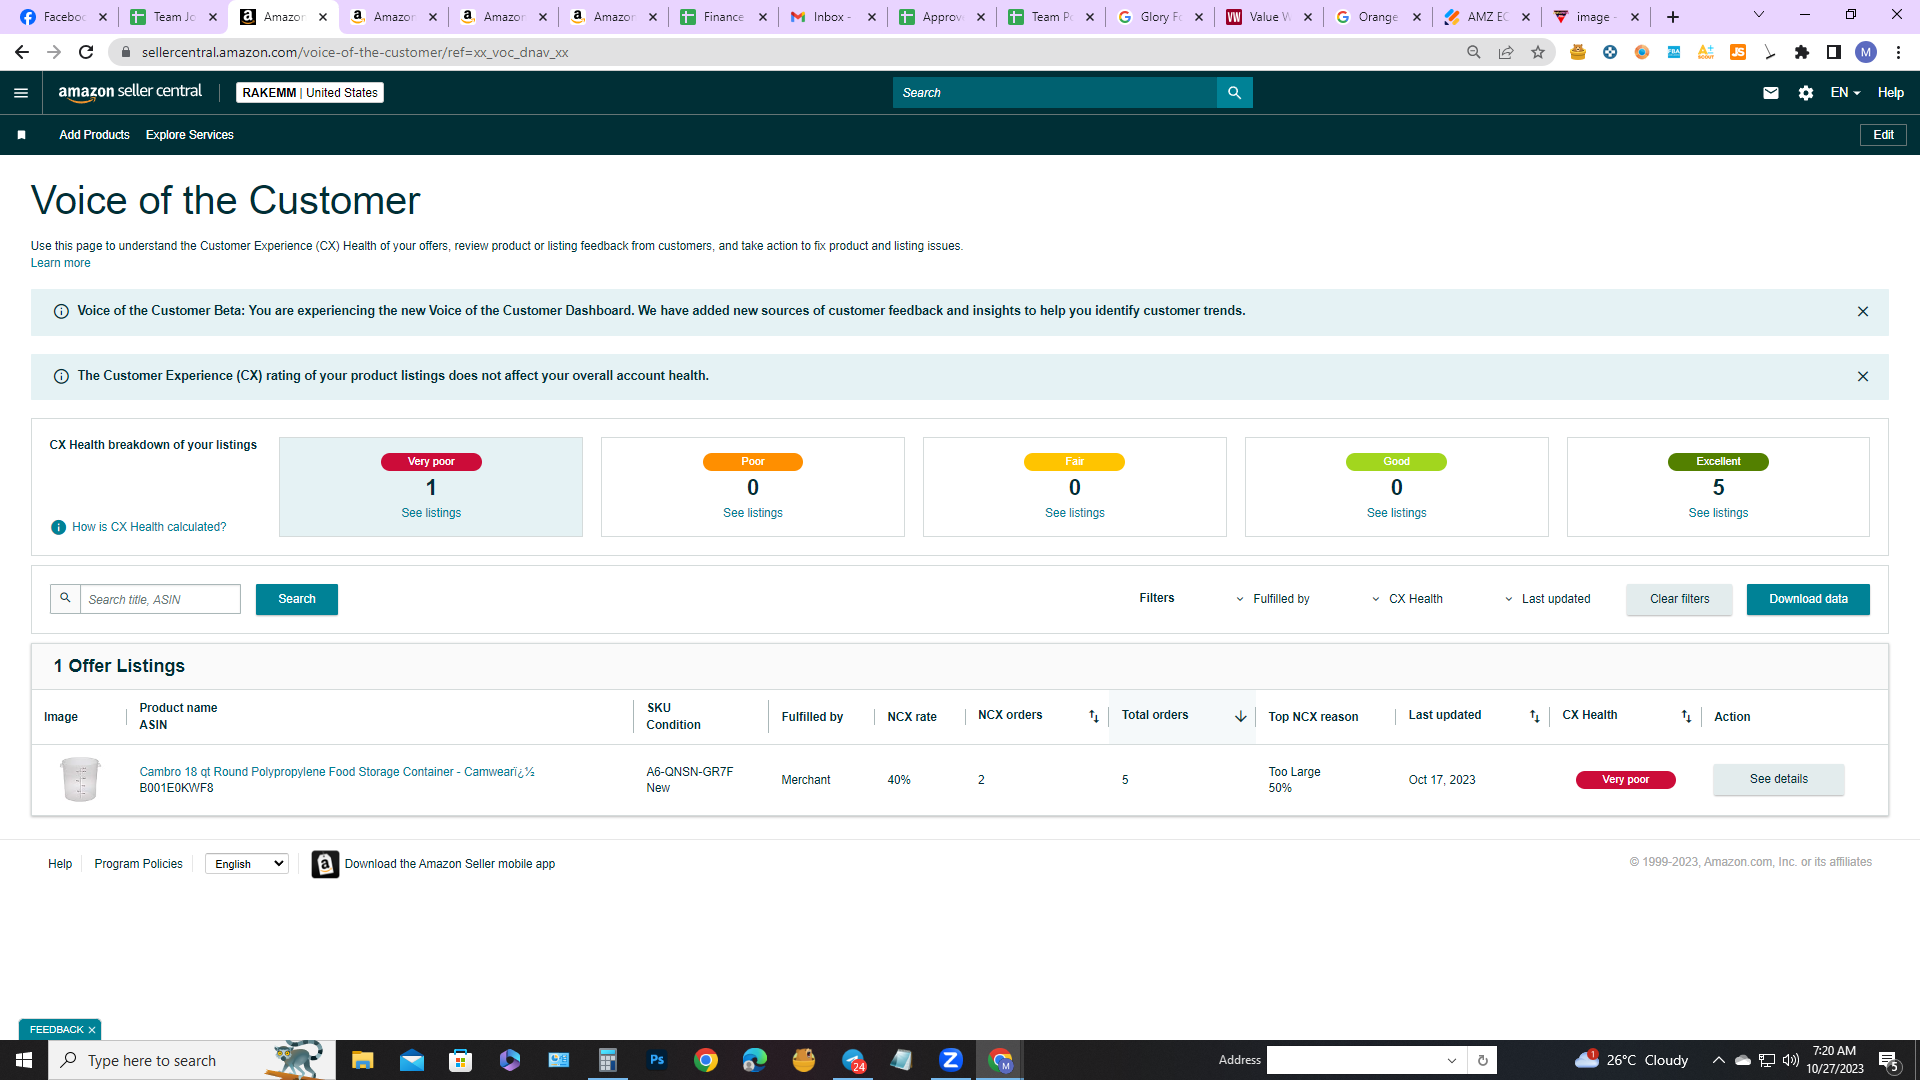Expand the Fulfilled by filter
The width and height of the screenshot is (1920, 1080).
(1272, 599)
